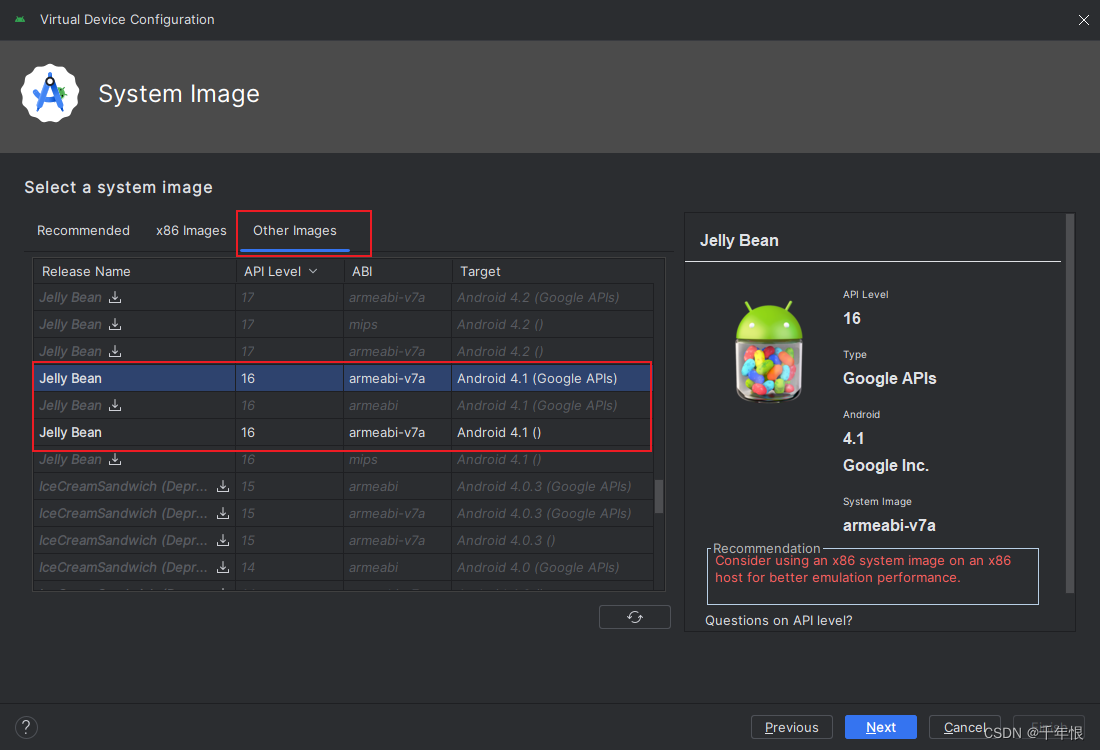
Task: Click the API level '16' value in details
Action: tap(852, 319)
